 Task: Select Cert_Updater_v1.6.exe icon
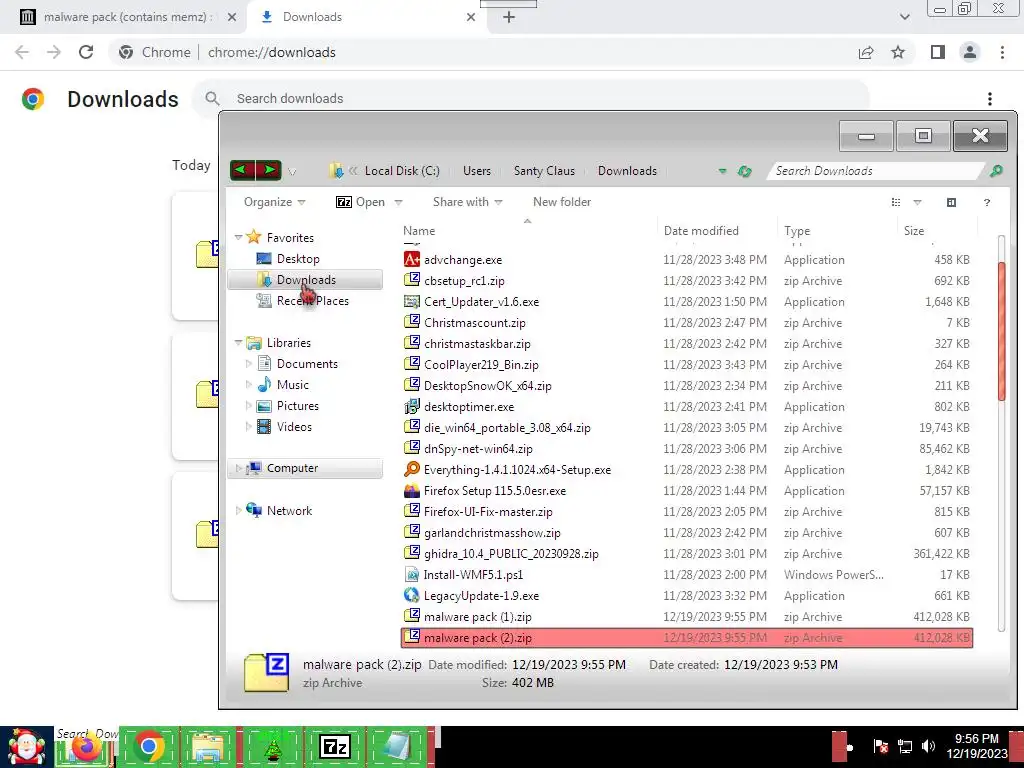pos(411,302)
